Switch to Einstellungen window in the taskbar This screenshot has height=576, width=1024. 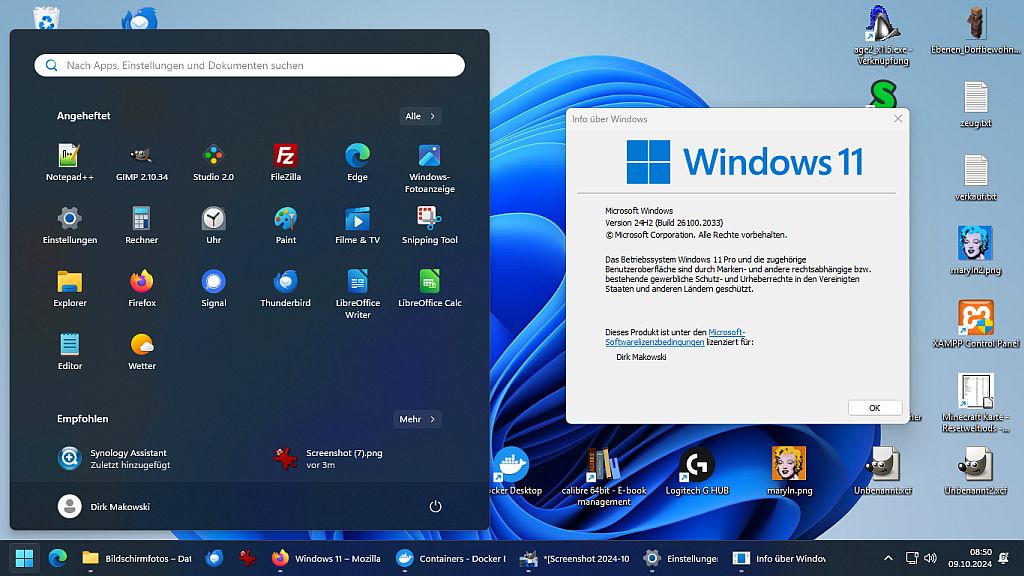pyautogui.click(x=680, y=558)
